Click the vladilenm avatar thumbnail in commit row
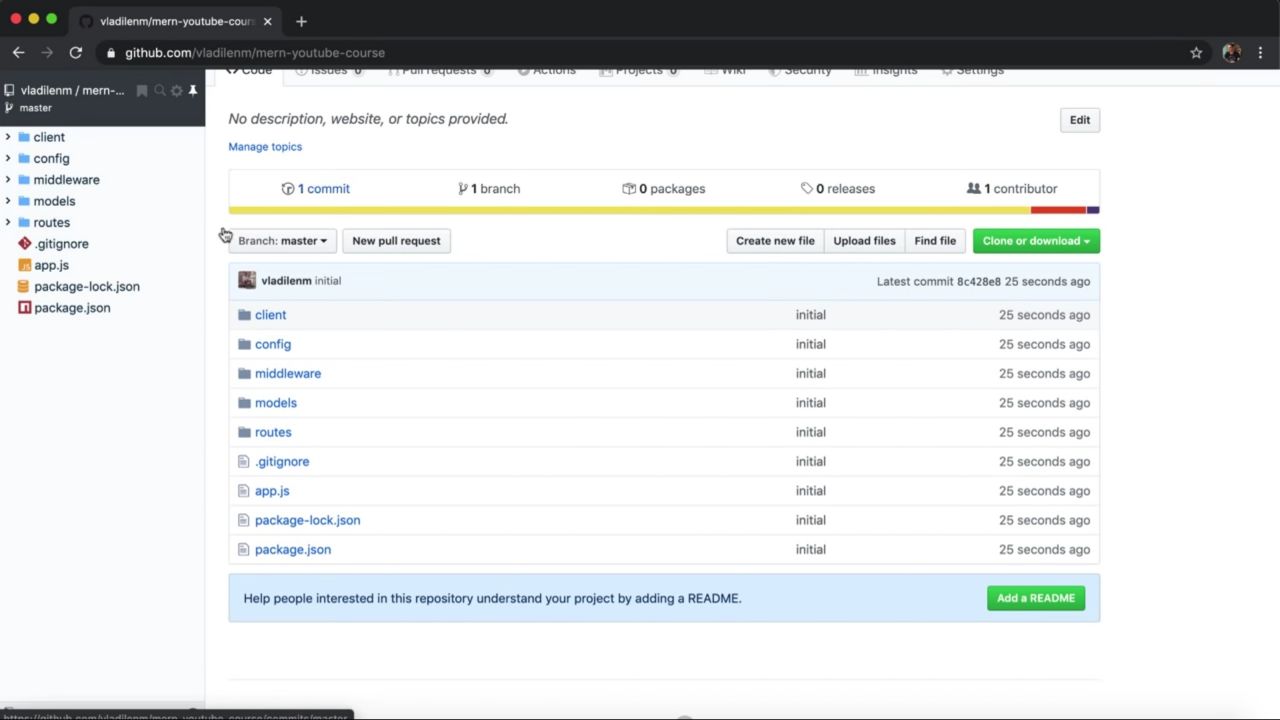Viewport: 1280px width, 720px height. click(x=247, y=281)
